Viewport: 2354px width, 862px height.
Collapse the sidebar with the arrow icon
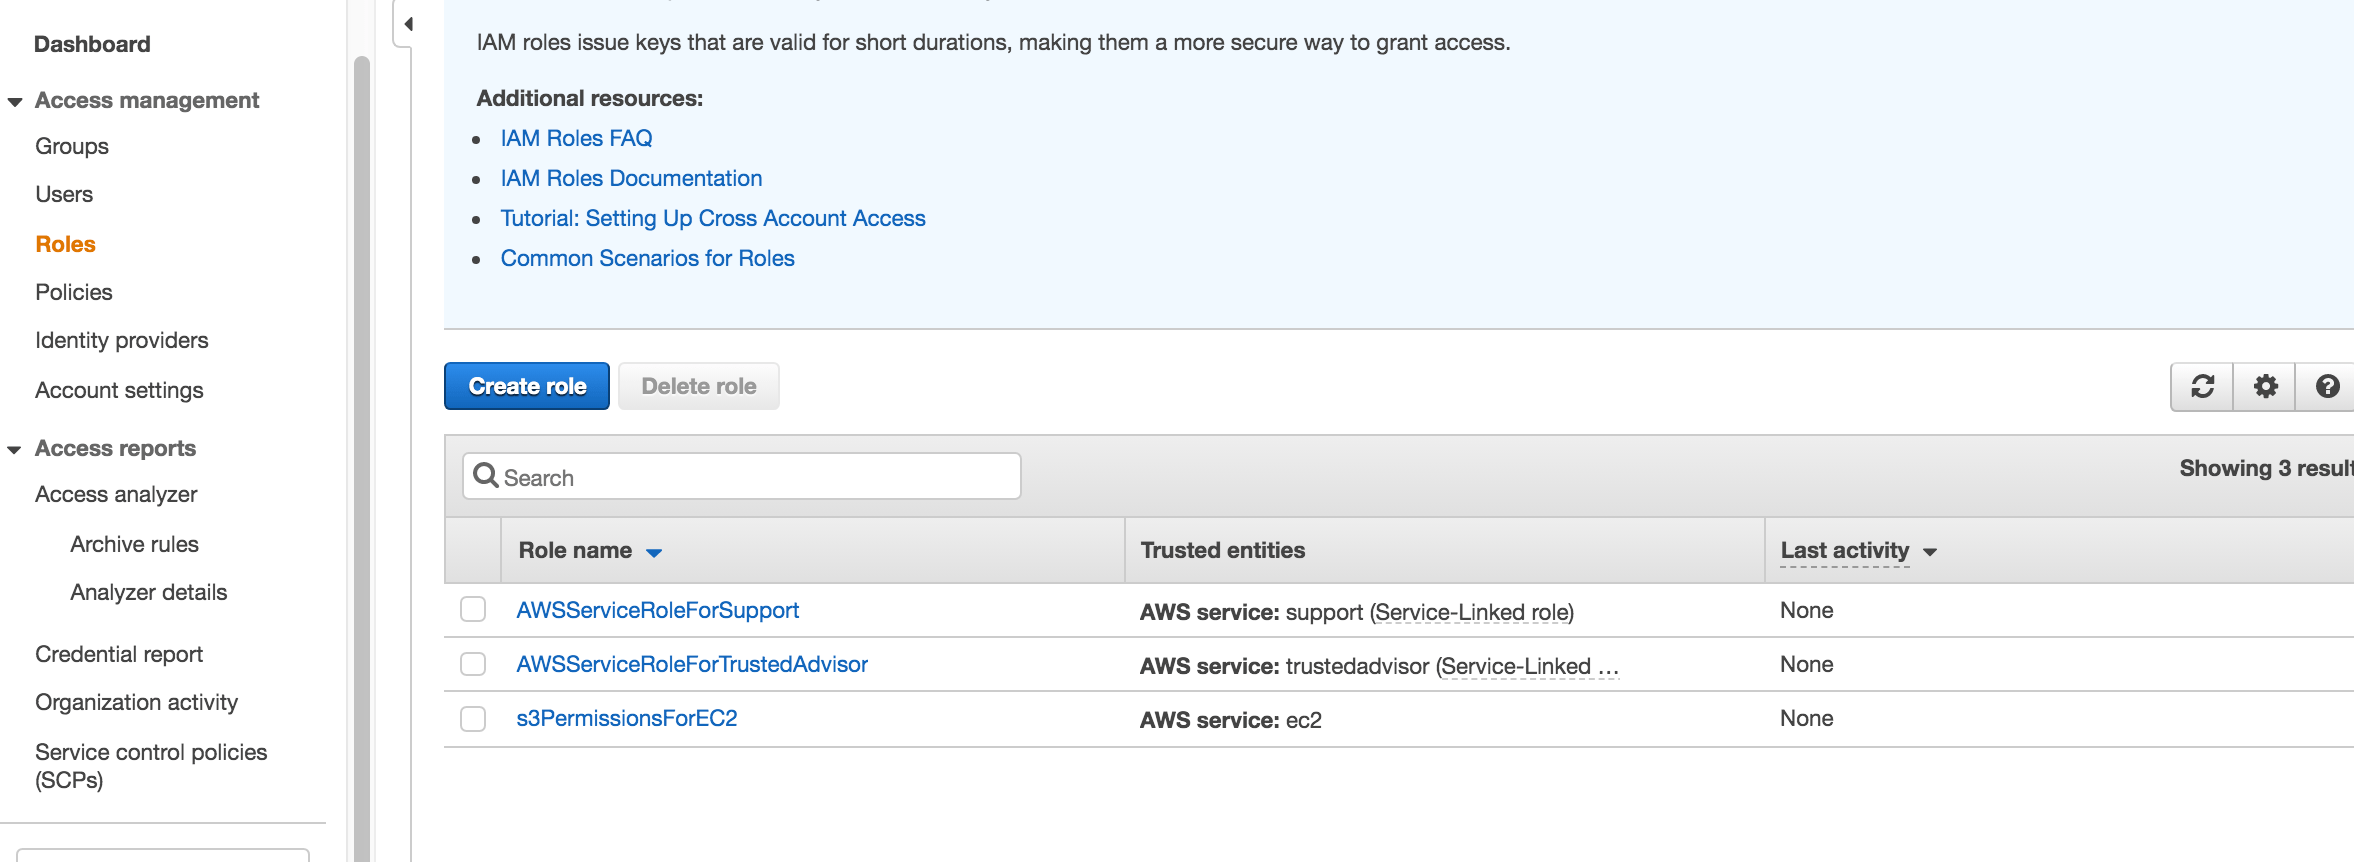click(408, 24)
